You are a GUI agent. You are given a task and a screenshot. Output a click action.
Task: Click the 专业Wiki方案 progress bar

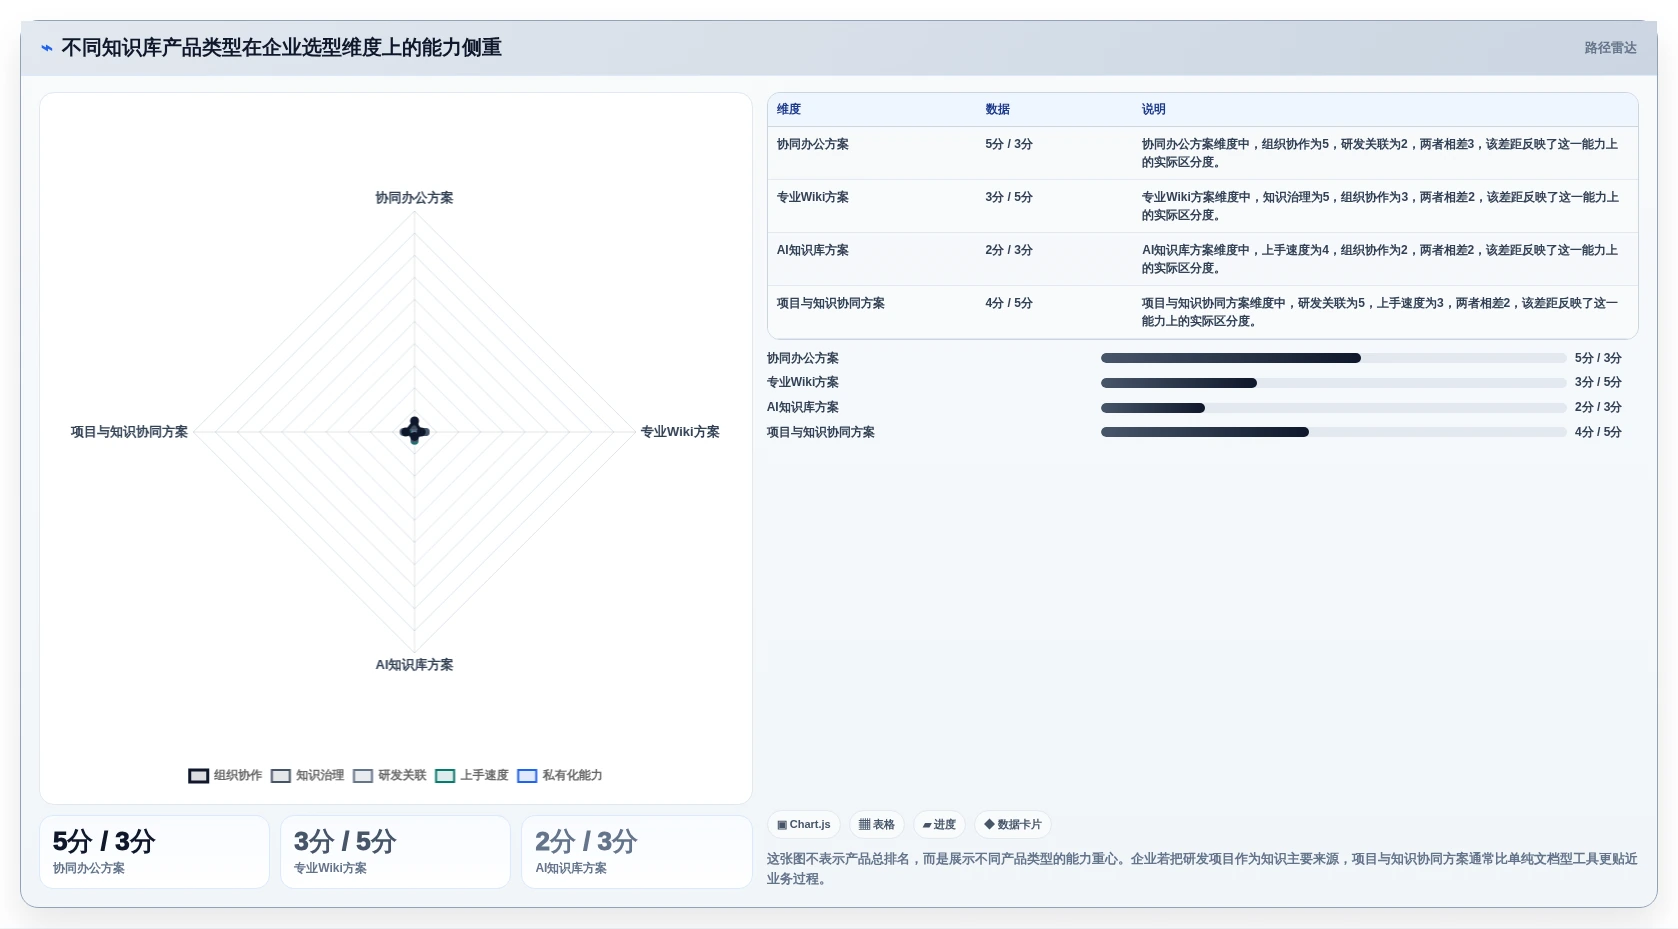click(1333, 383)
